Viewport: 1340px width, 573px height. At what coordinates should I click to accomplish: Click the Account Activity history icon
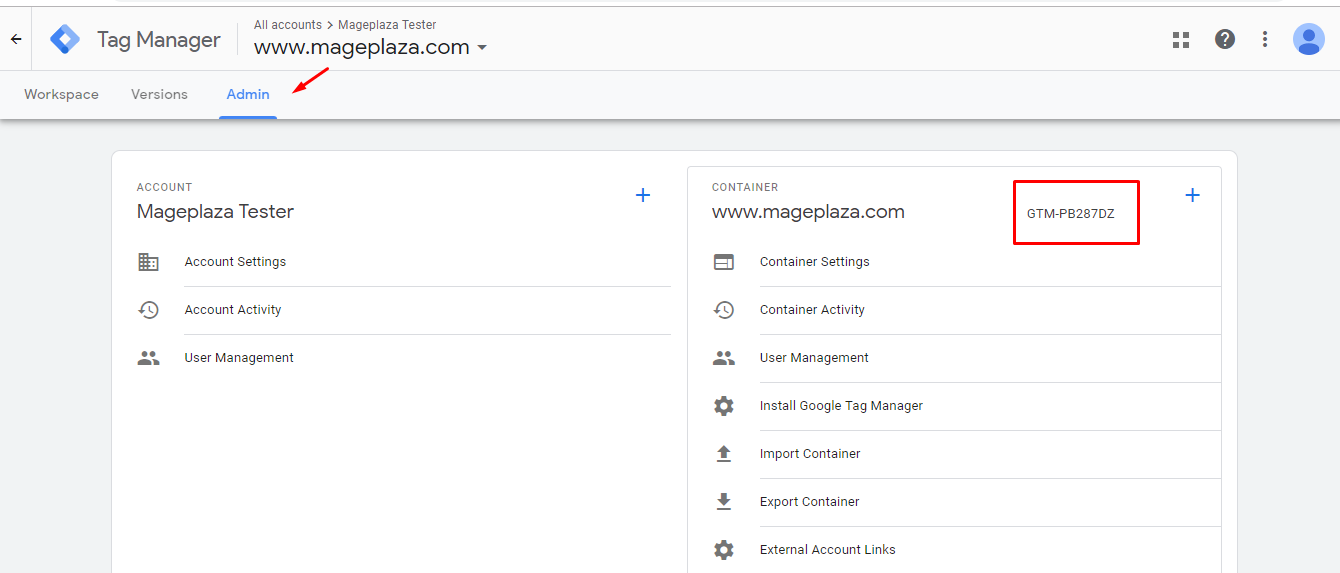148,310
